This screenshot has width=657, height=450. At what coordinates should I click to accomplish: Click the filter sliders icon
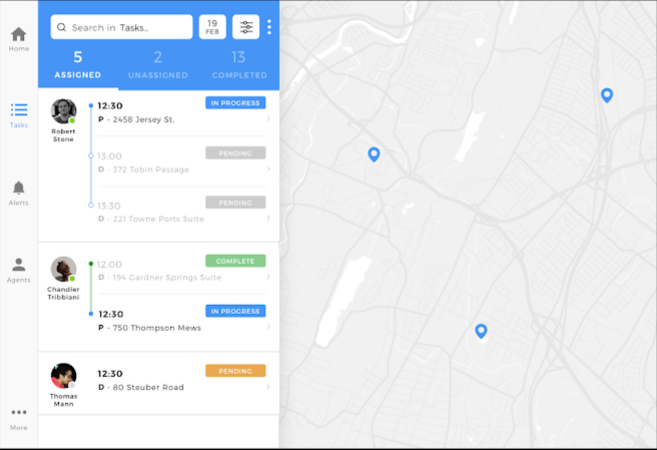point(246,27)
